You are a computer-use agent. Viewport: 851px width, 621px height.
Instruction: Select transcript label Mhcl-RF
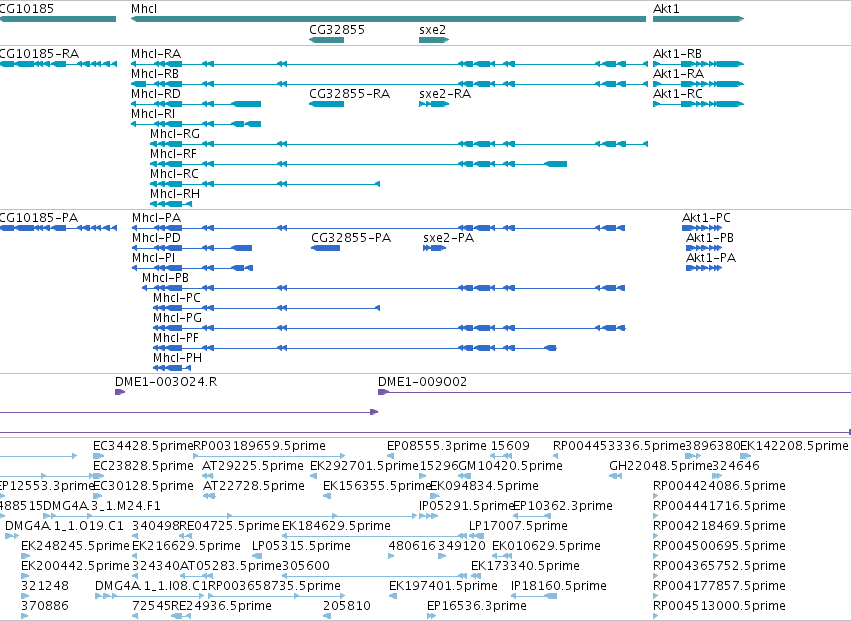[173, 154]
